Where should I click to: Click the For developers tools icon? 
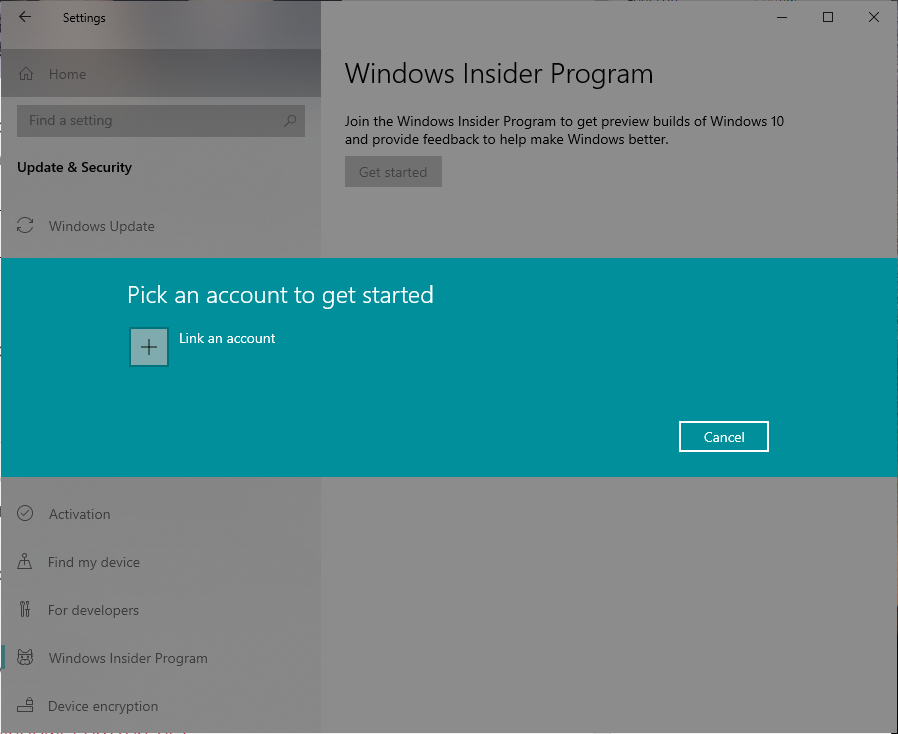click(26, 610)
